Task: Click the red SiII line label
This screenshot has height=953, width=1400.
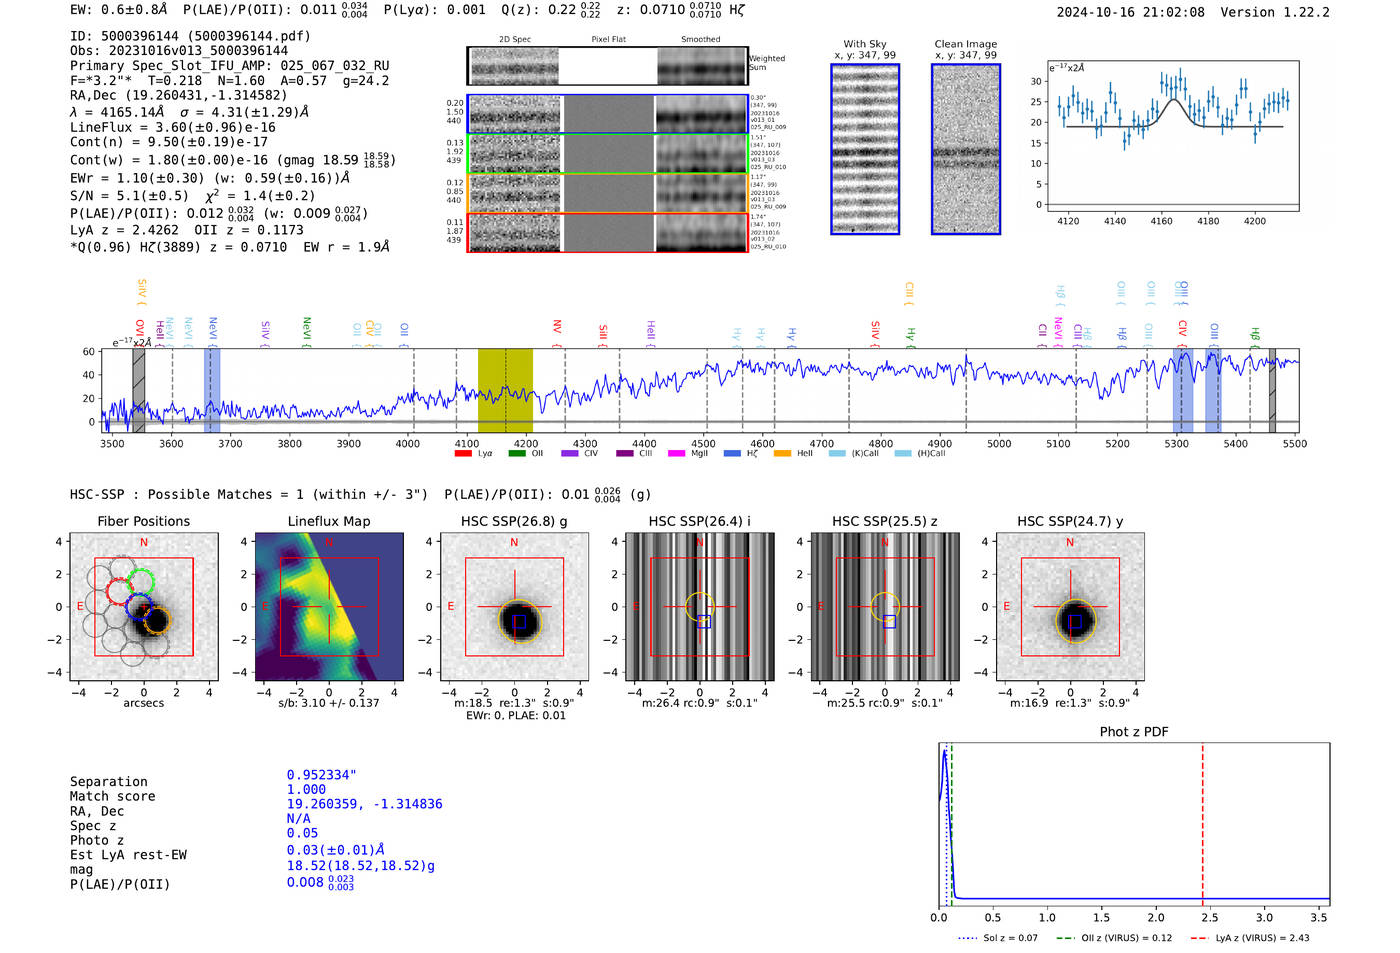Action: point(603,335)
